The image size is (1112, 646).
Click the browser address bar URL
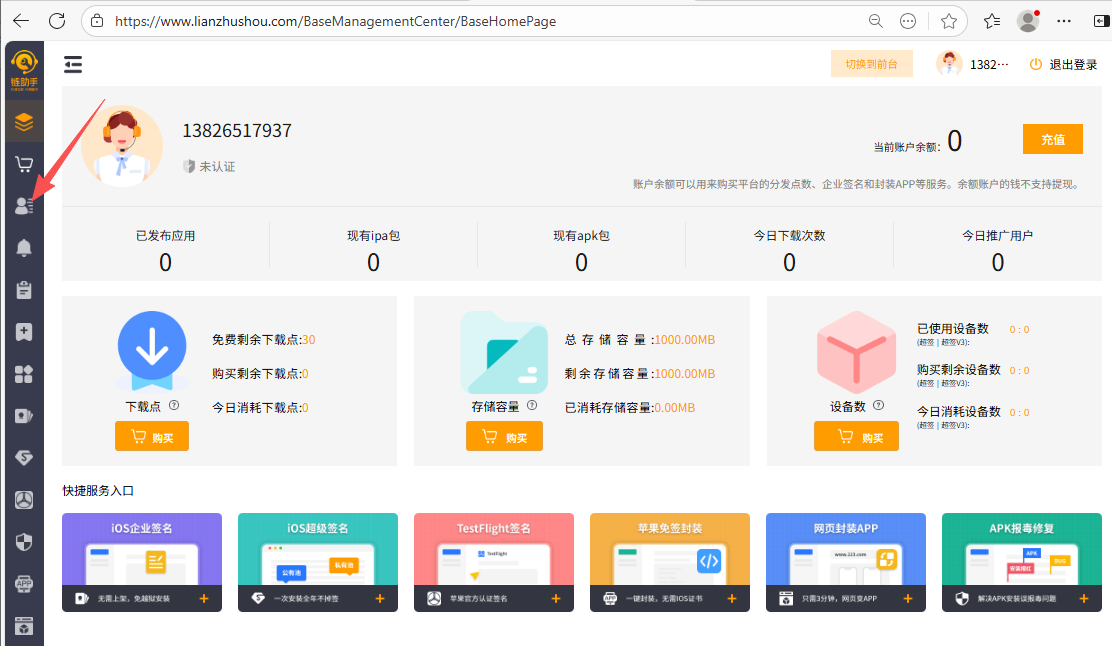pos(335,21)
